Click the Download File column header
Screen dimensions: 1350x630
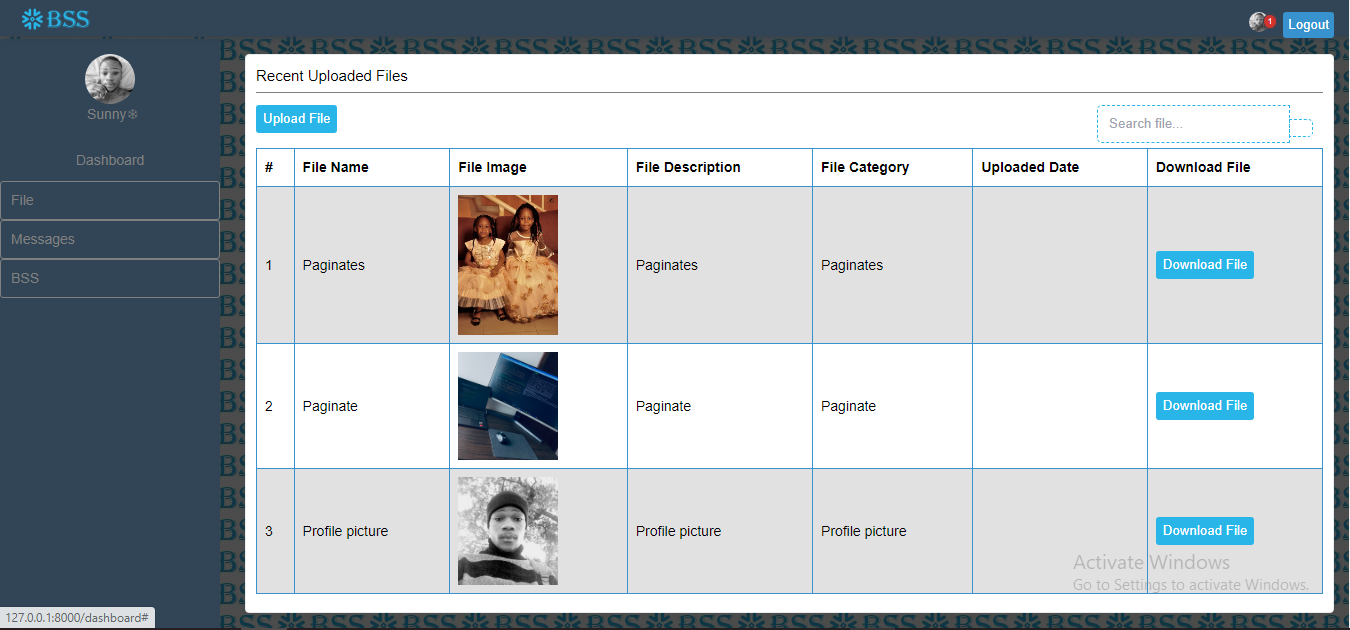(1235, 167)
